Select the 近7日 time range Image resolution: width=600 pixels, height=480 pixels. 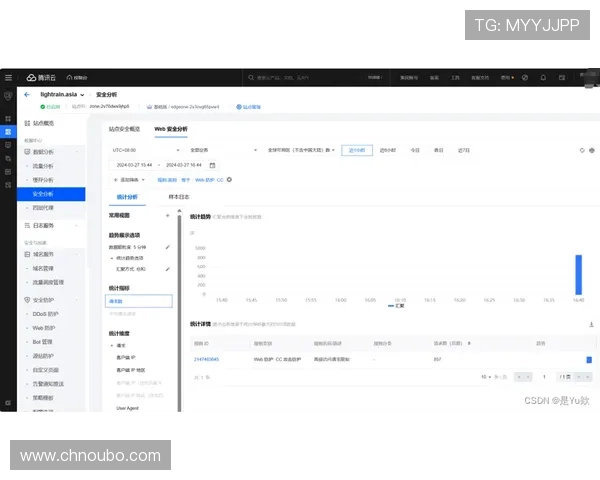tap(464, 150)
